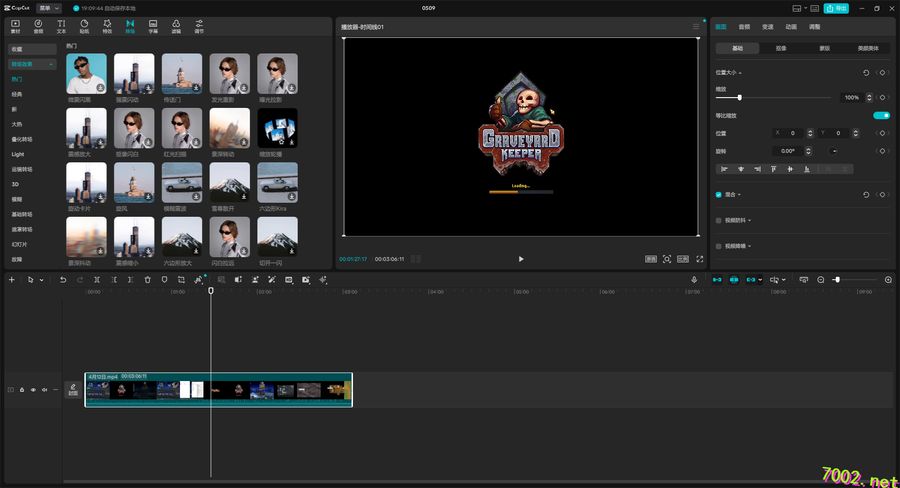
Task: Open the menu dropdown next to CapCut logo
Action: pos(49,8)
